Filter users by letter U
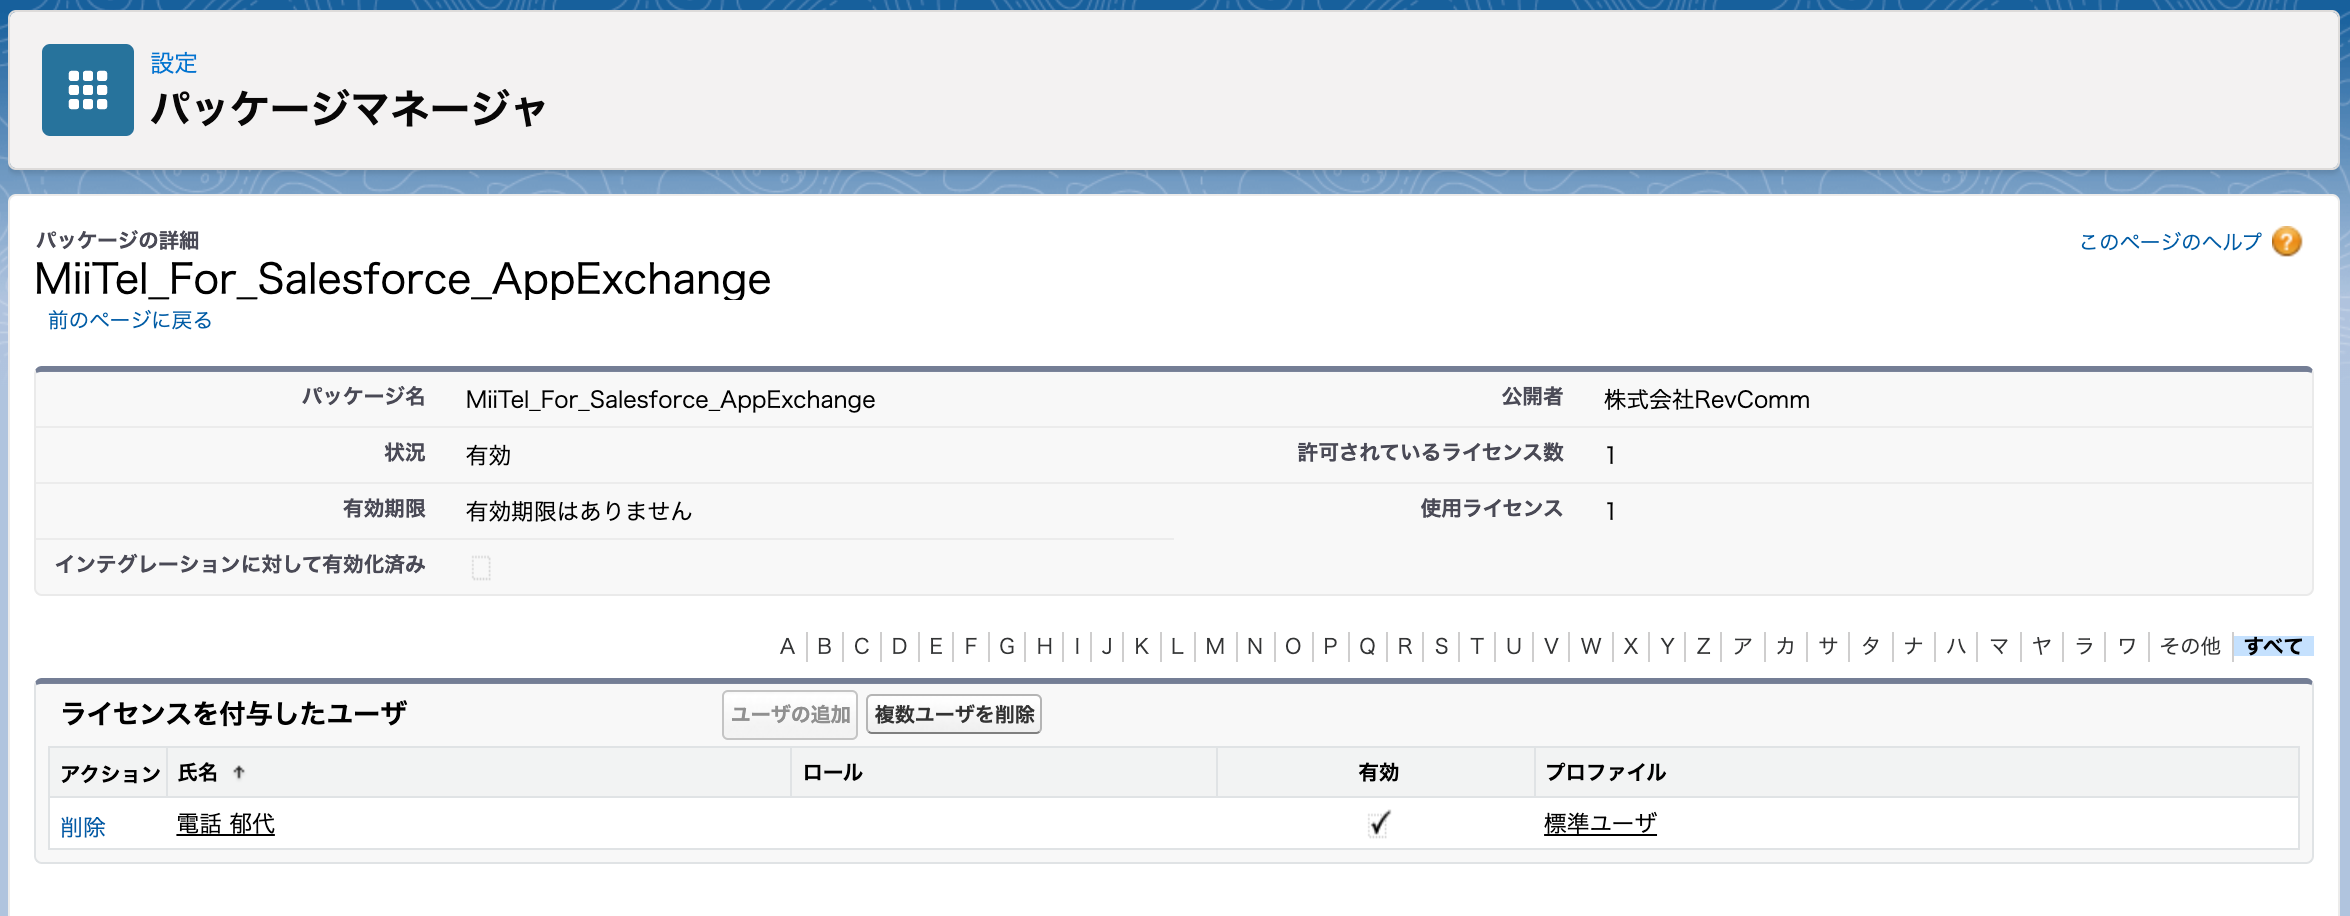 (1513, 646)
